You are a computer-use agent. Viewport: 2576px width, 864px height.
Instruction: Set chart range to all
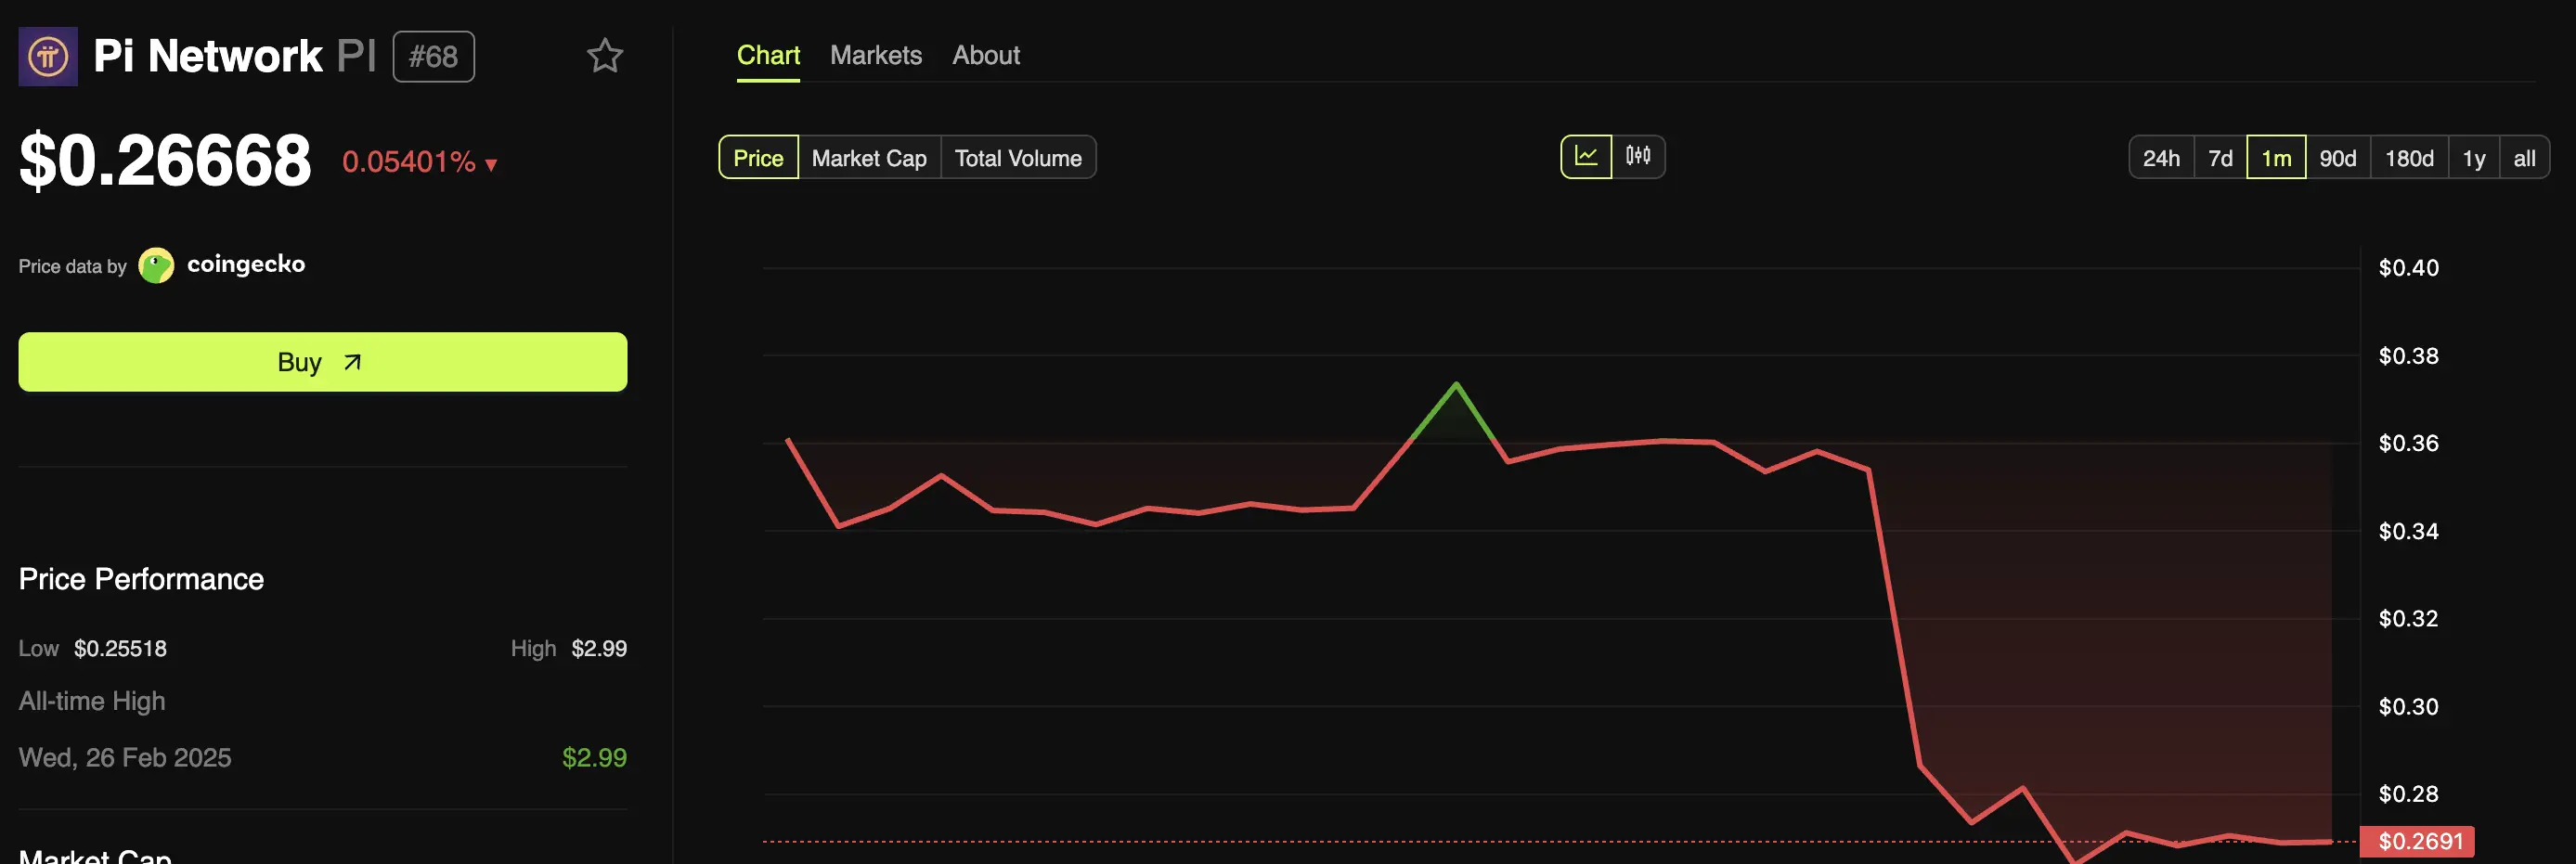click(x=2524, y=157)
